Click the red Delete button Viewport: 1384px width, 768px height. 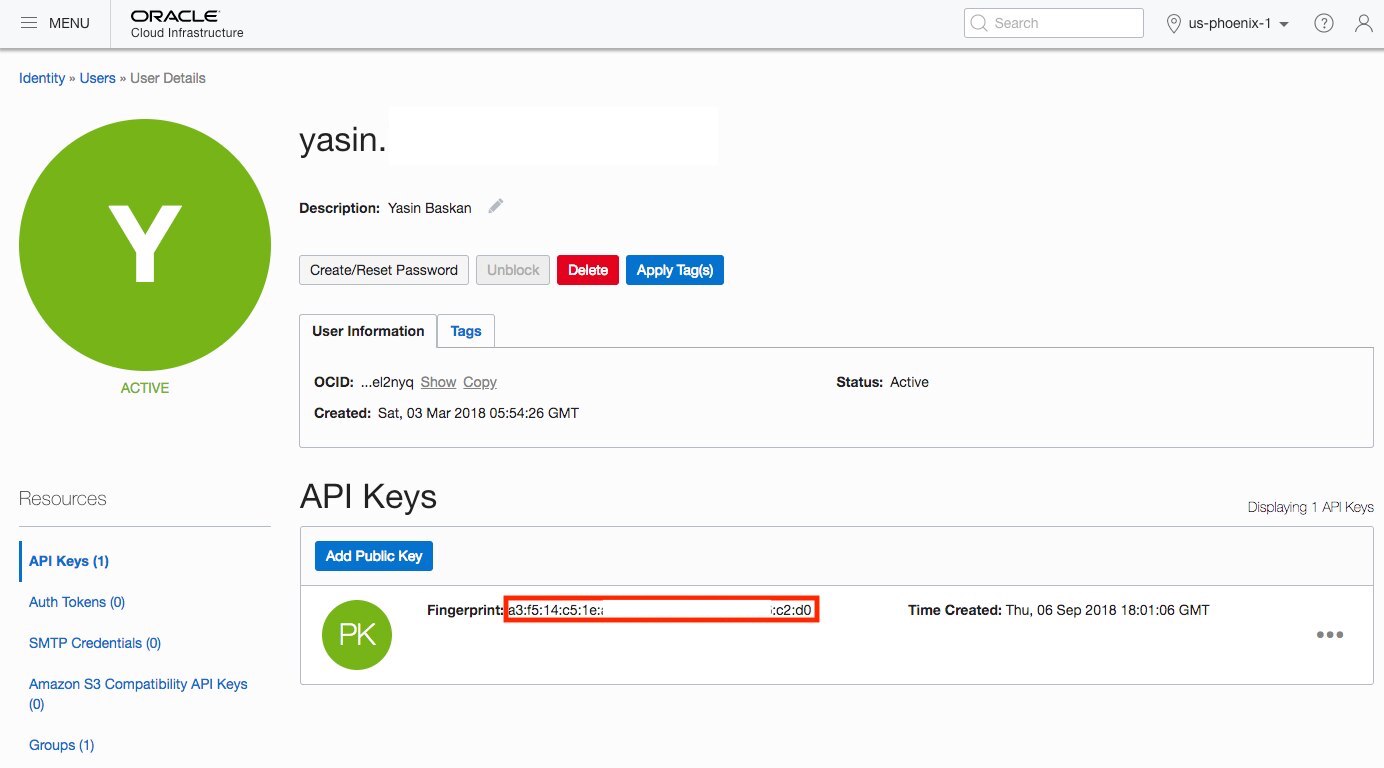pyautogui.click(x=588, y=270)
